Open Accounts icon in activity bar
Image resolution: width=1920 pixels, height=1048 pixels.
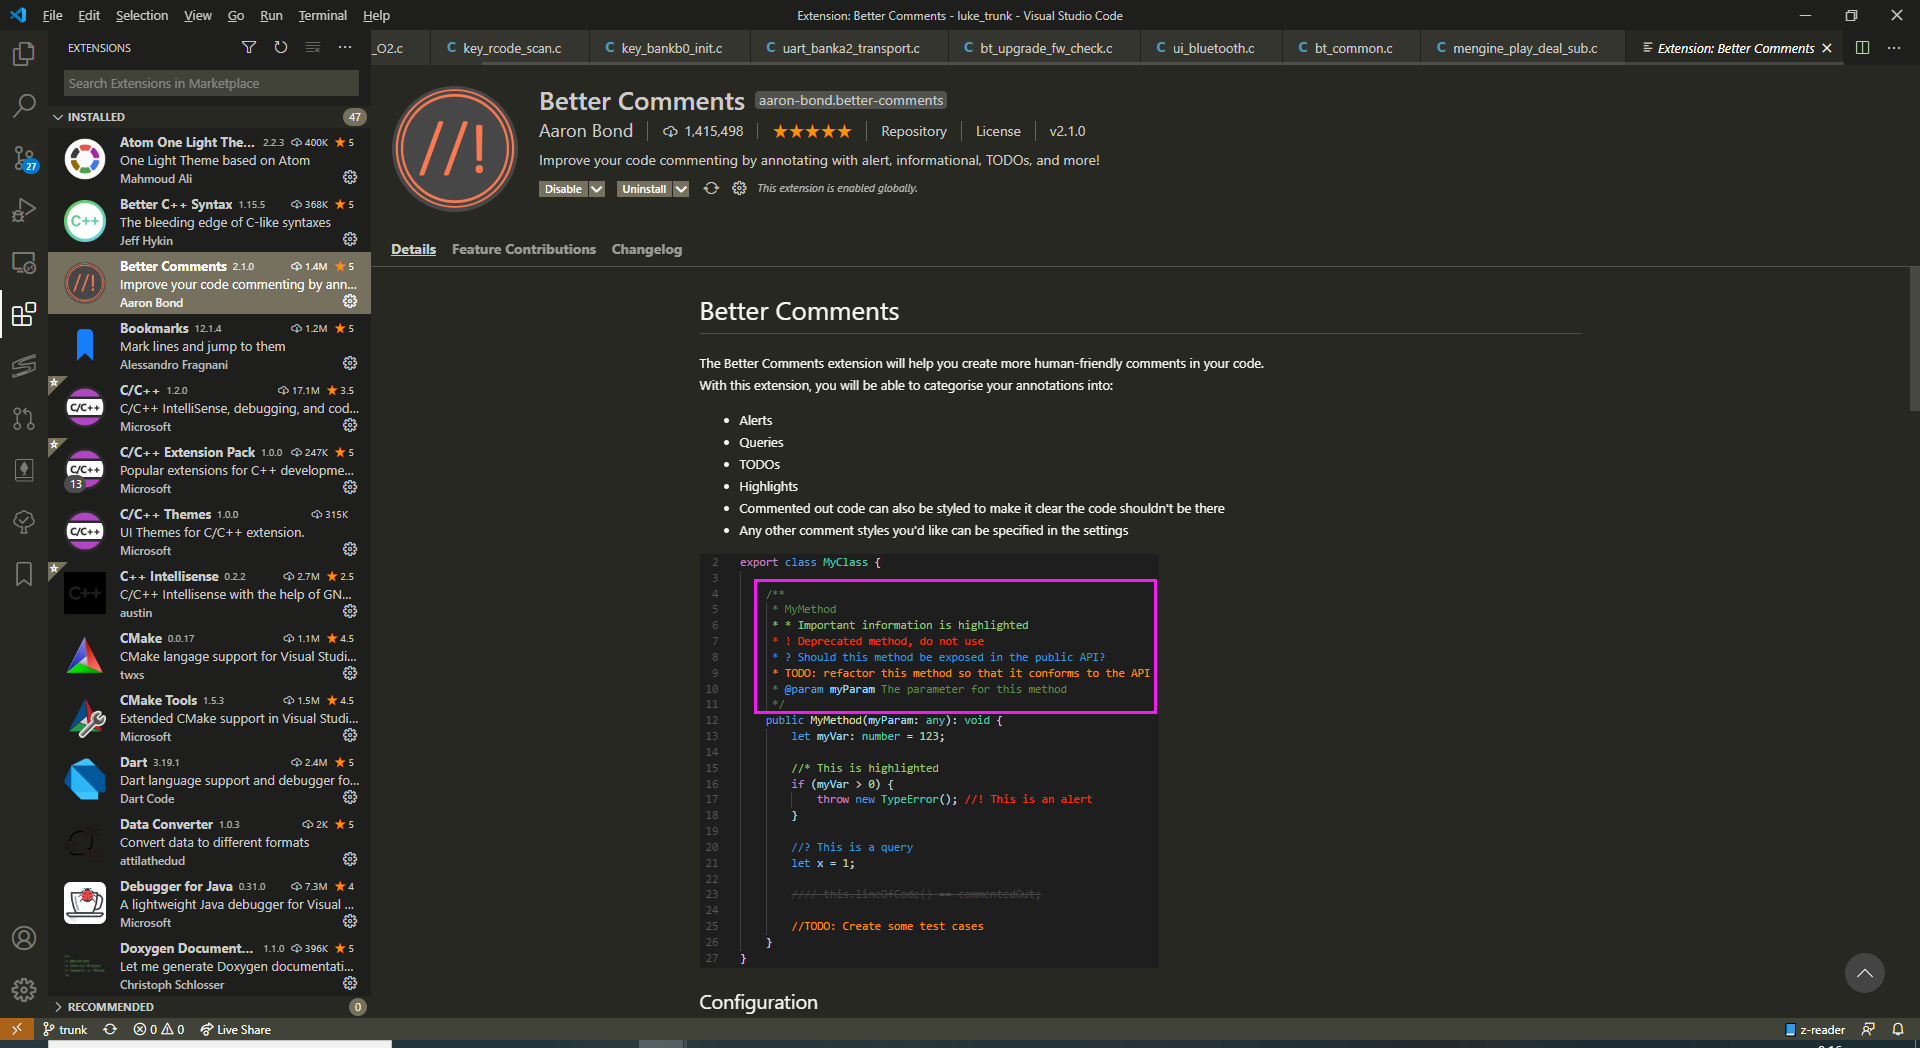click(x=24, y=938)
